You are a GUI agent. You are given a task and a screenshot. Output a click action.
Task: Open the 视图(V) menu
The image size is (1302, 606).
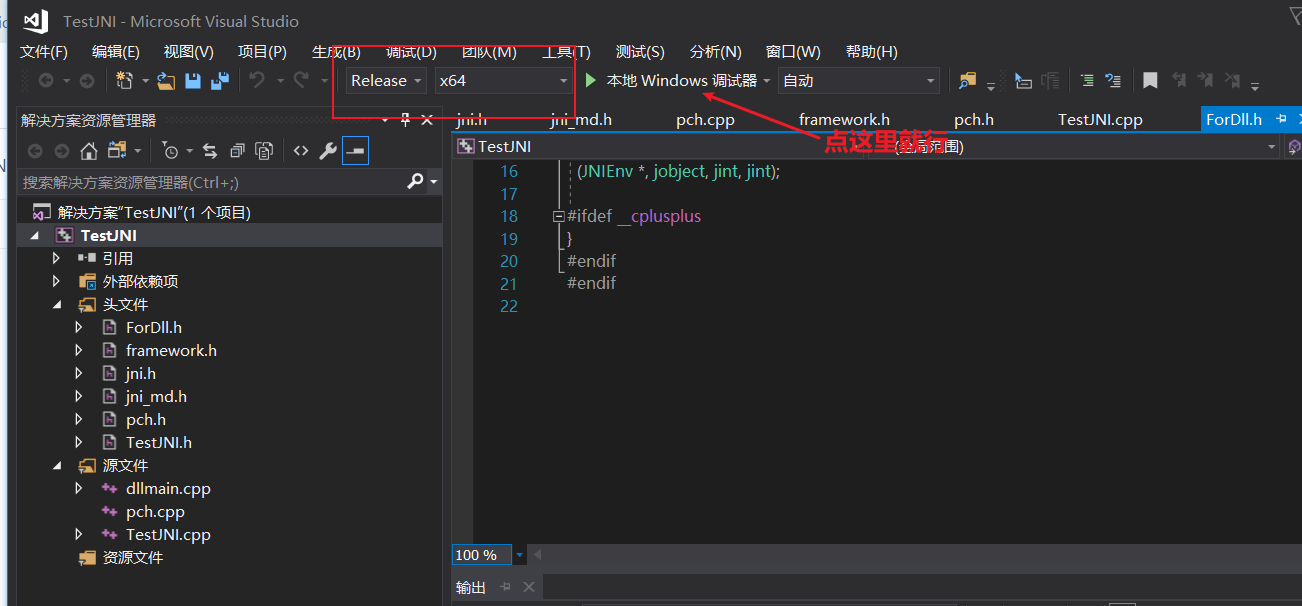point(189,52)
